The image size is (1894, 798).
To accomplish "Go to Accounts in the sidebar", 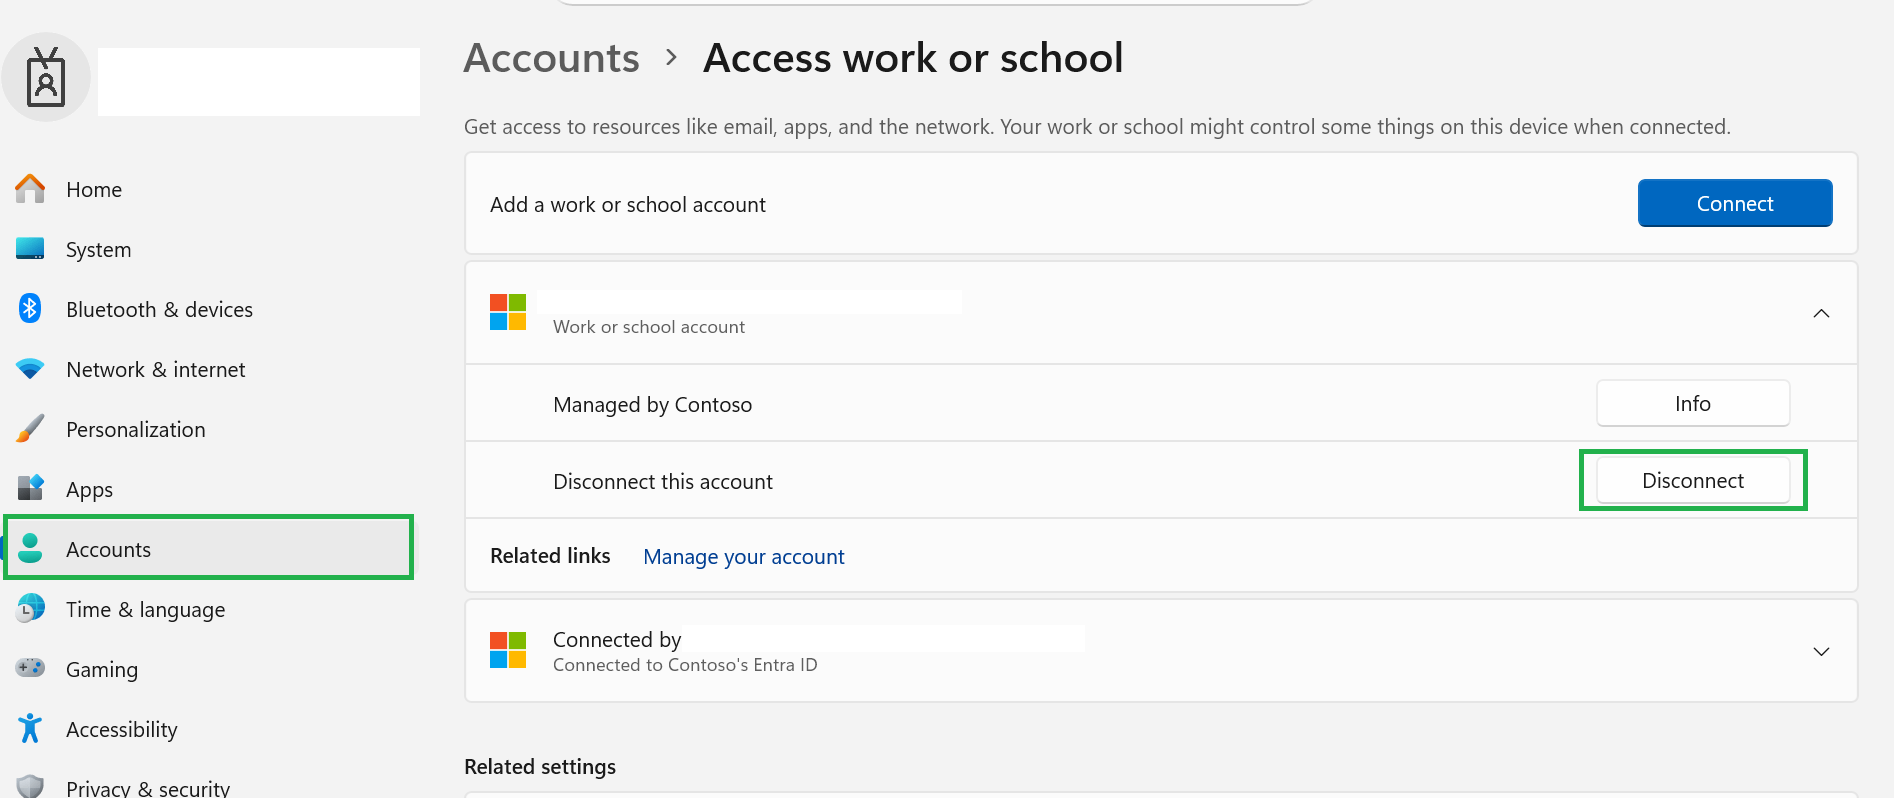I will pyautogui.click(x=209, y=548).
